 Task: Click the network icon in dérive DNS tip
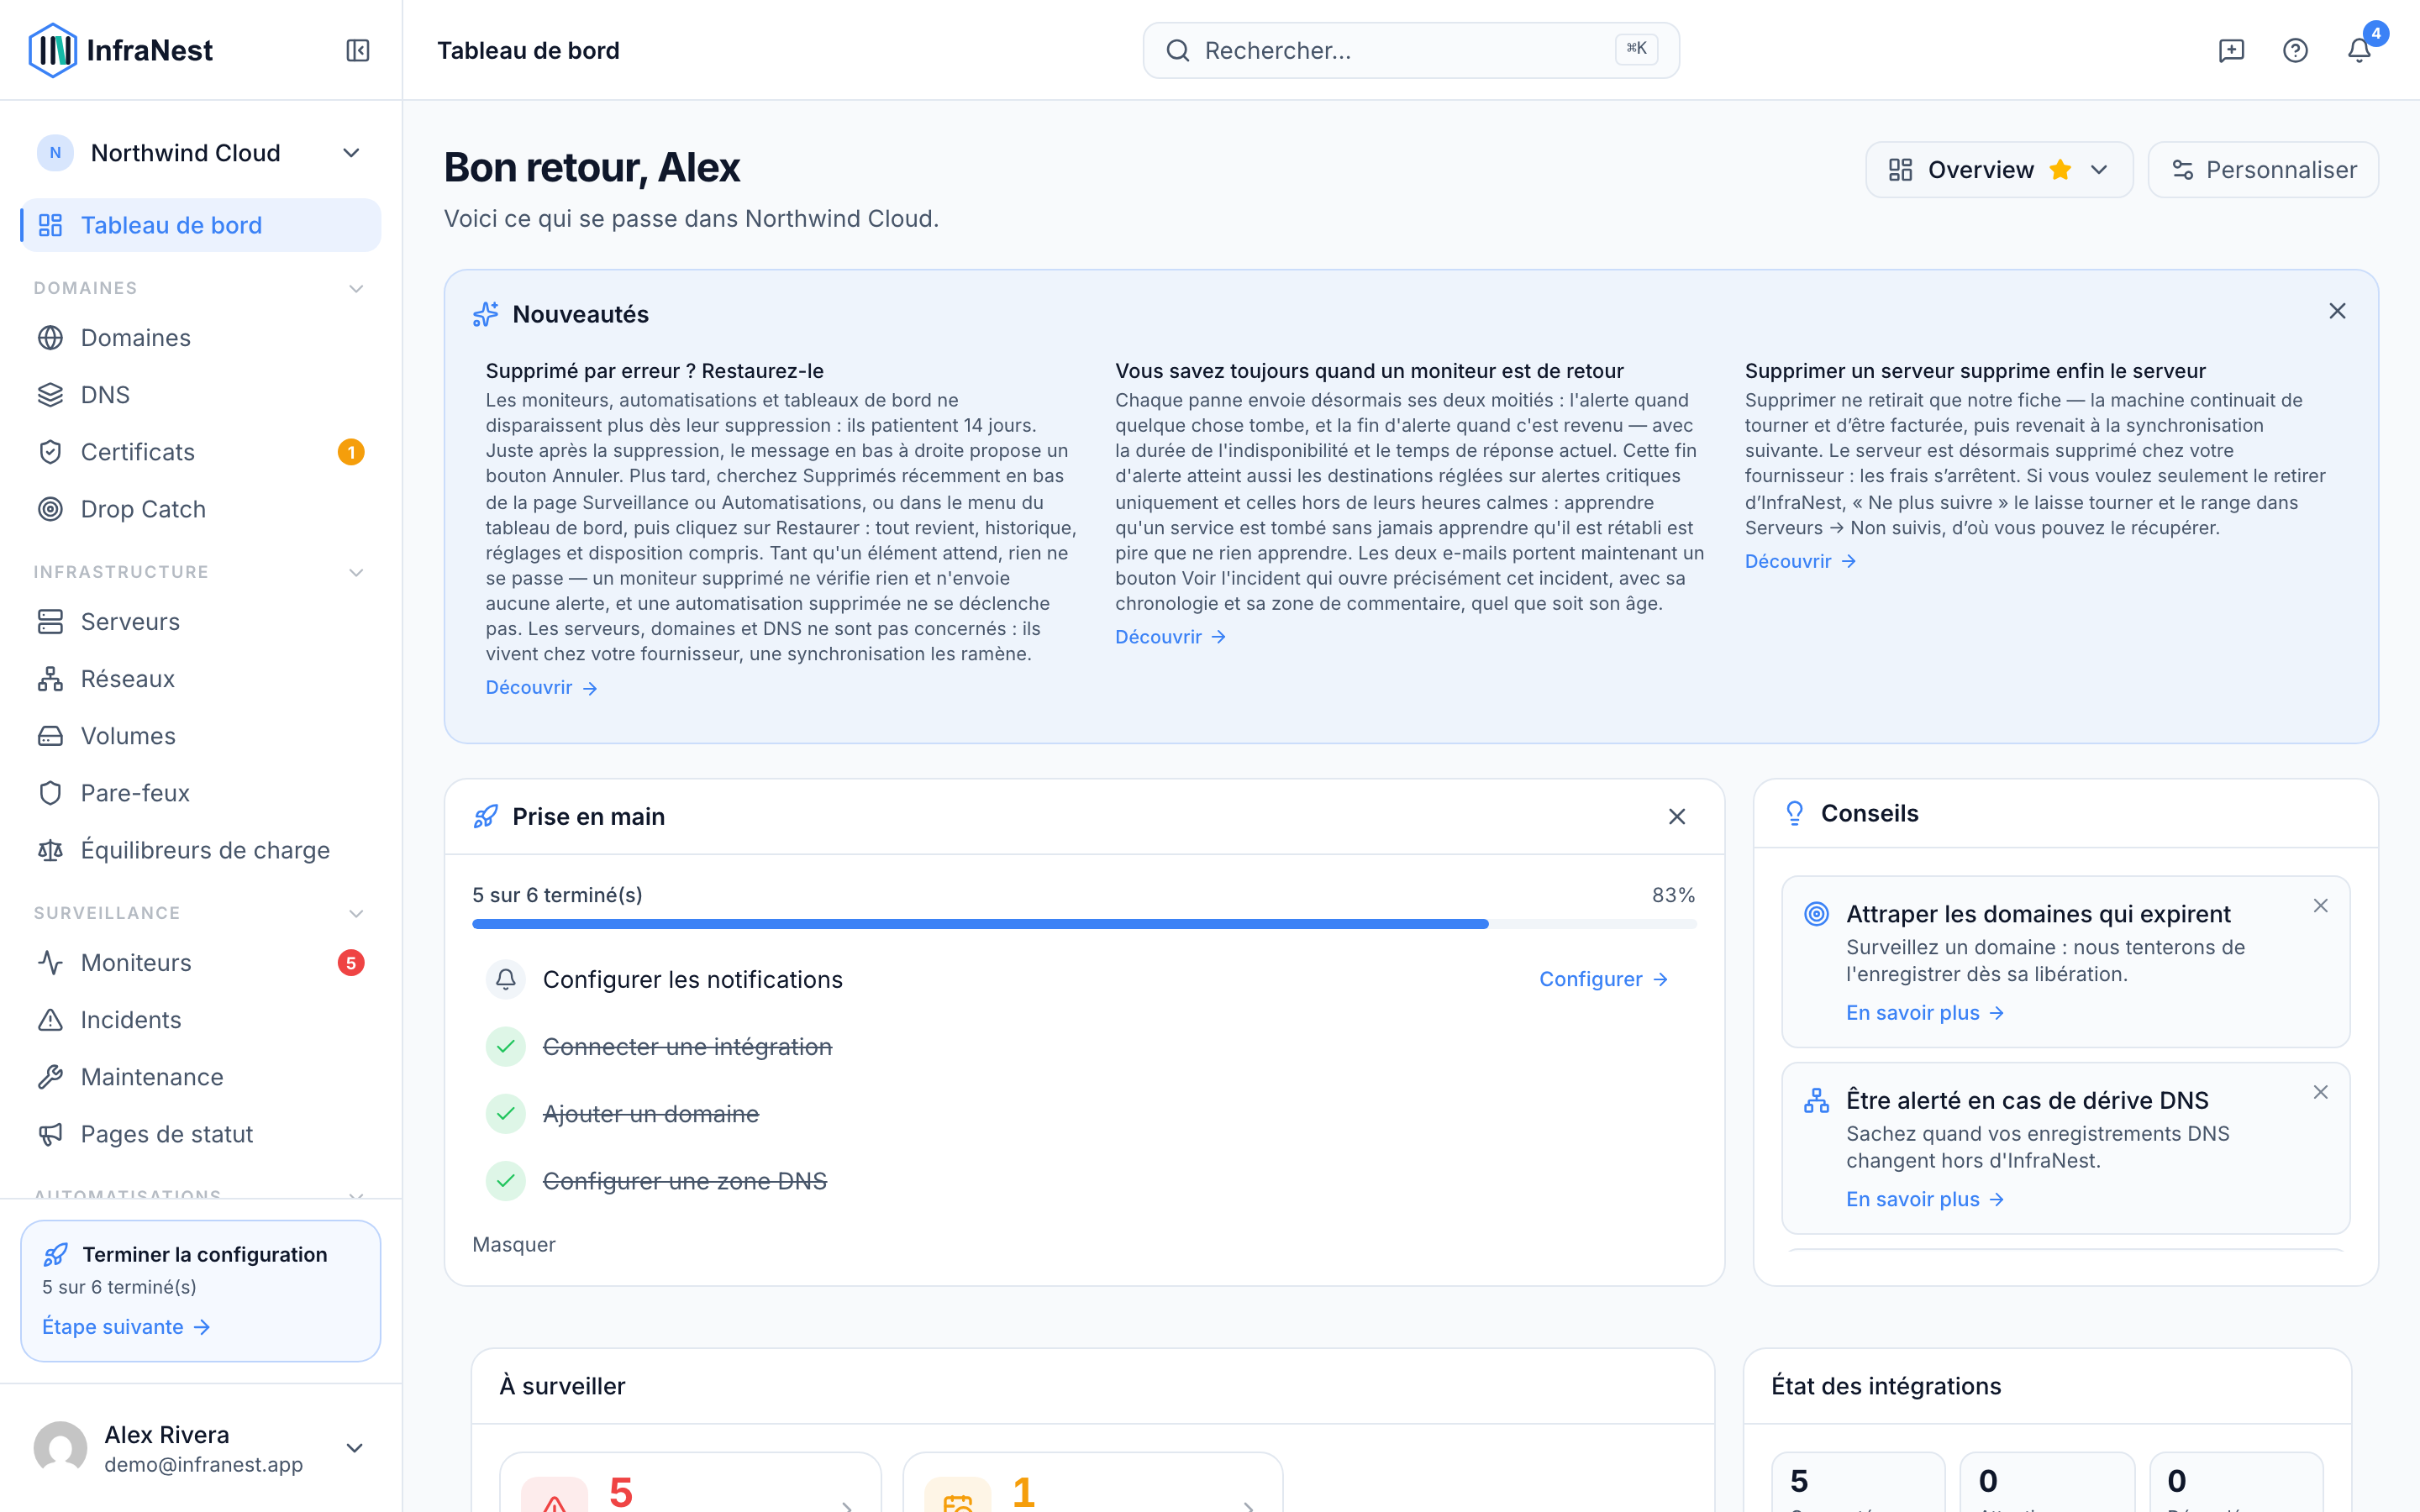(1816, 1100)
